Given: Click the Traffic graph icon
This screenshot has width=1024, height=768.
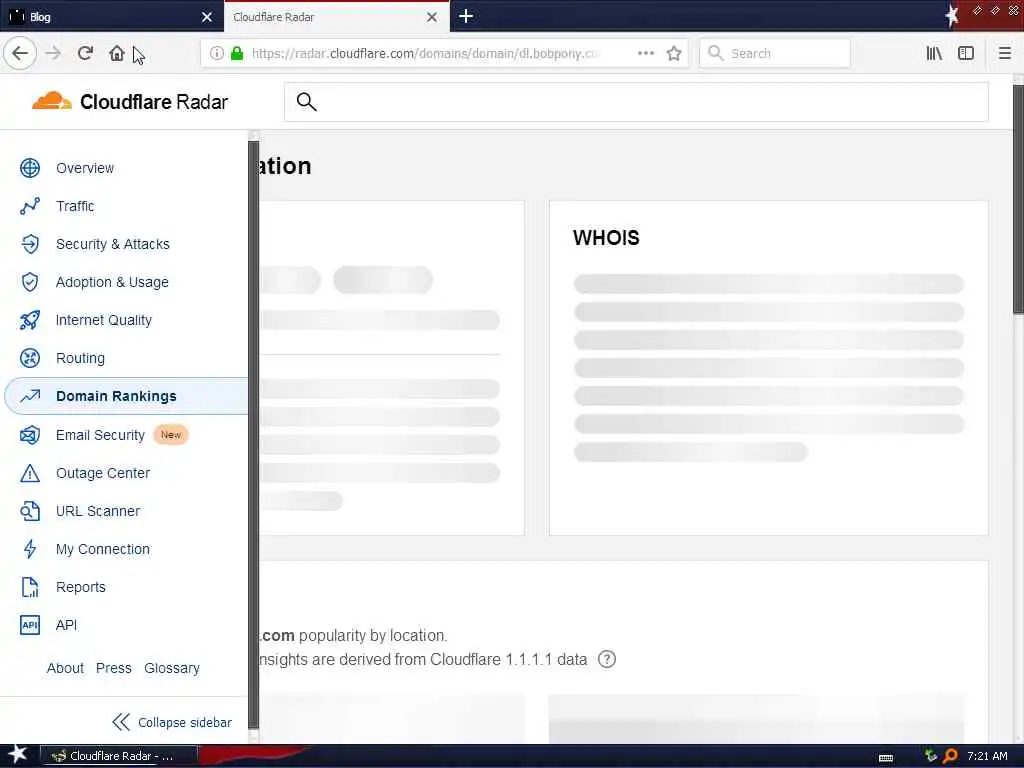Looking at the screenshot, I should (29, 206).
